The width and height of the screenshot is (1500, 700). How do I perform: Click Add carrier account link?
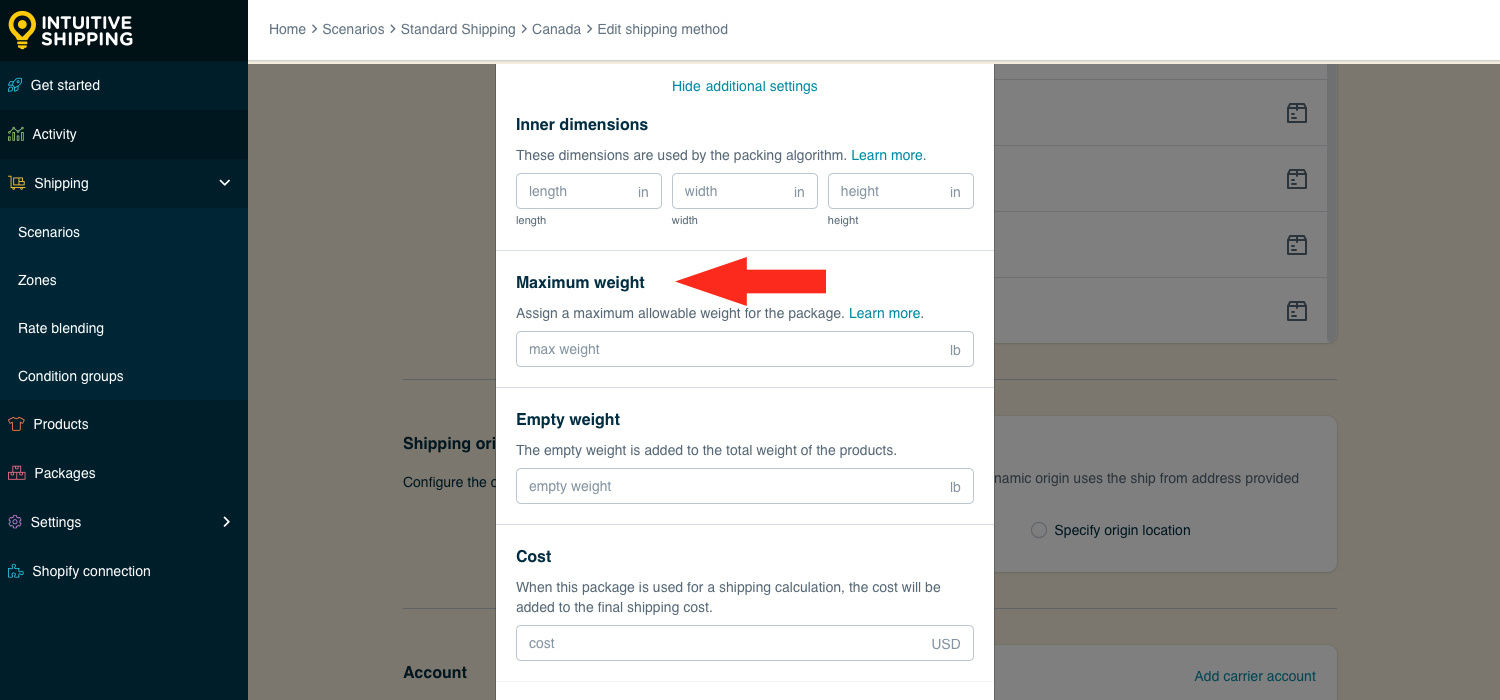pos(1255,676)
